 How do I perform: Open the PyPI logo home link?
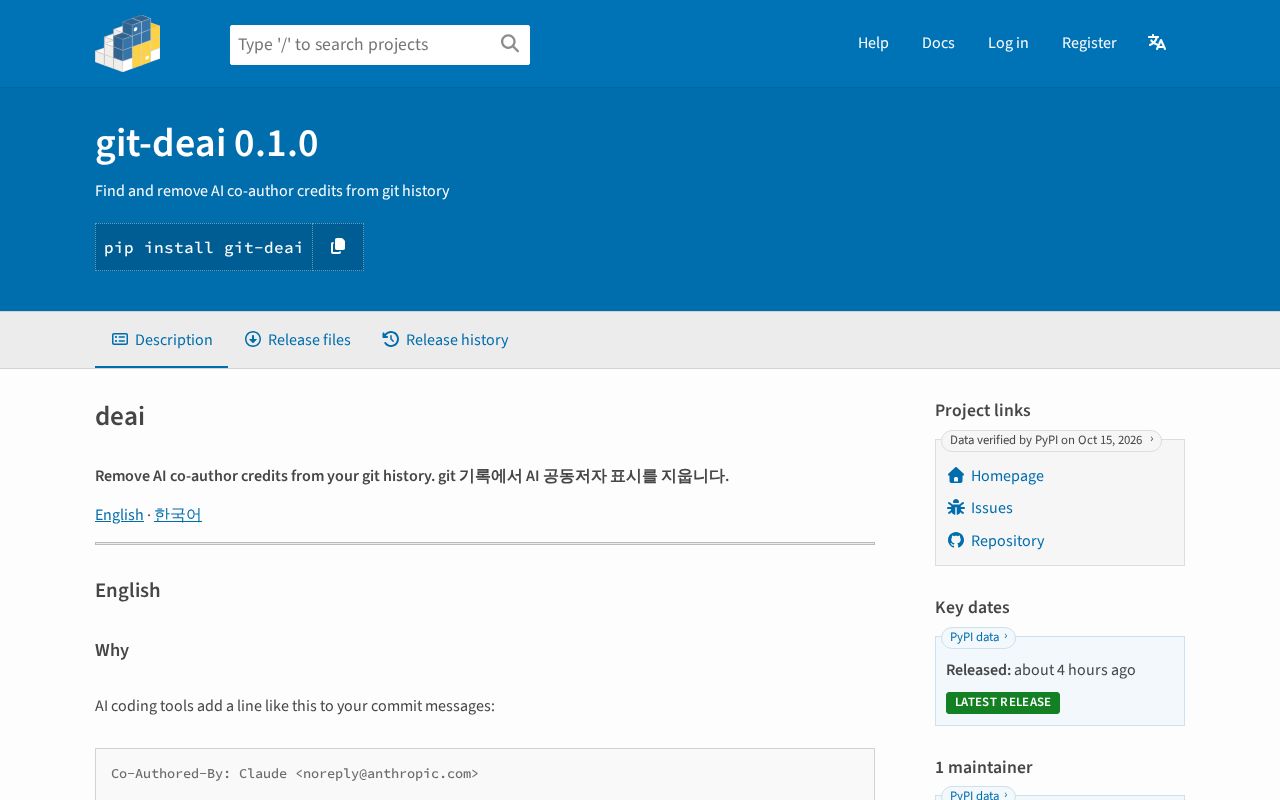[127, 43]
